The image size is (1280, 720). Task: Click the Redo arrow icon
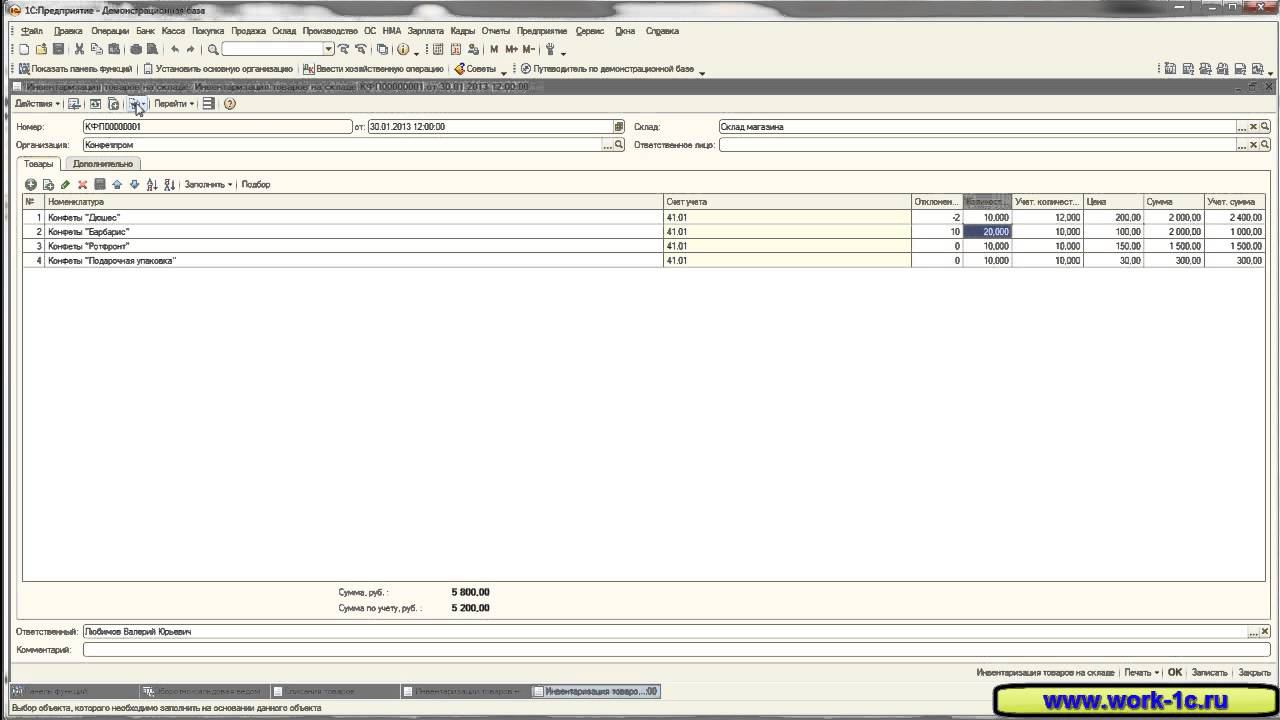tap(191, 49)
